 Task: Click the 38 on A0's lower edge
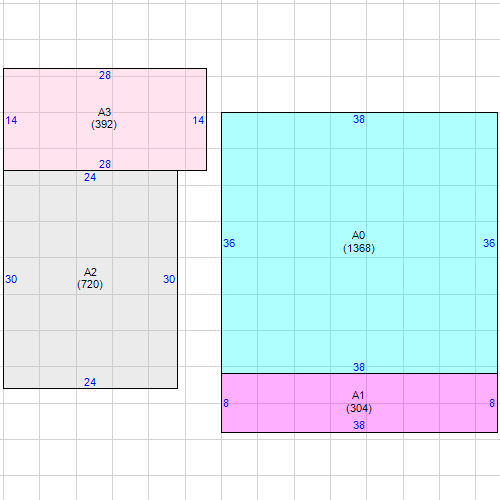pyautogui.click(x=359, y=367)
